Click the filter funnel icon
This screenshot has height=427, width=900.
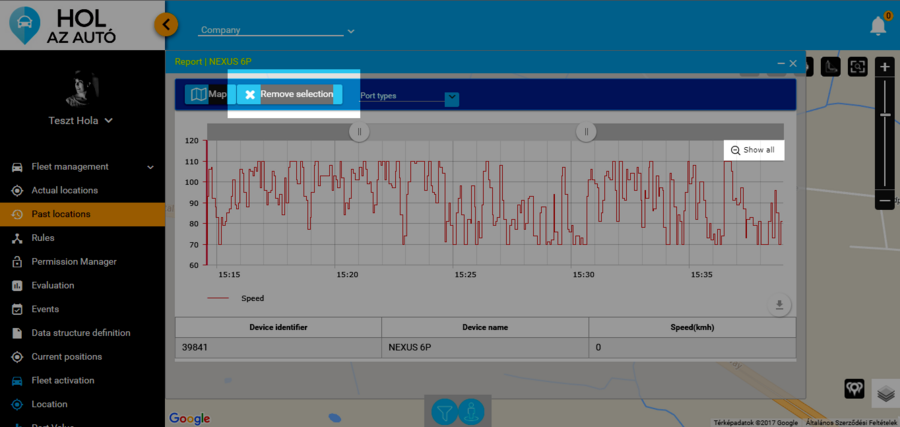(445, 411)
